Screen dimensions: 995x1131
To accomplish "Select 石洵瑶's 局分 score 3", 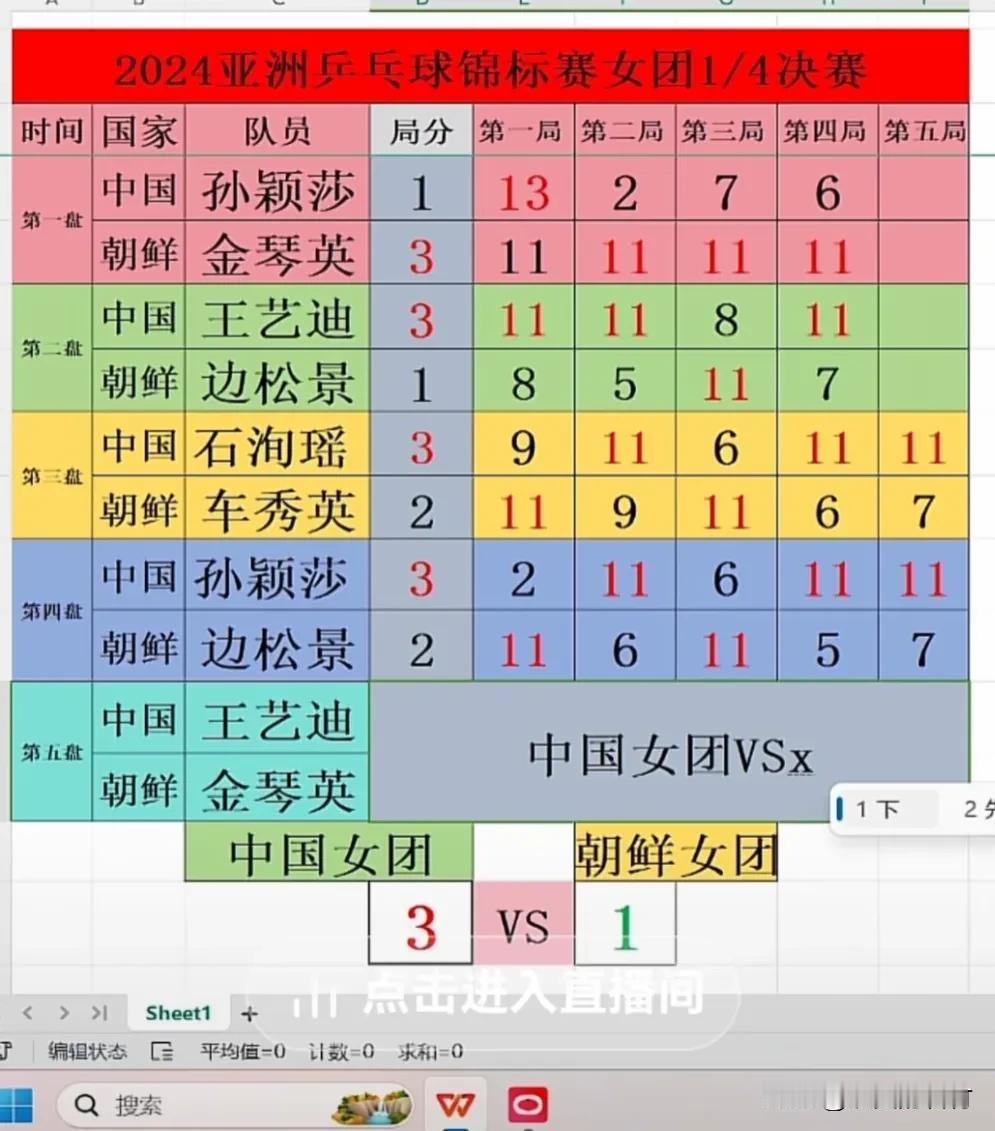I will click(x=421, y=445).
